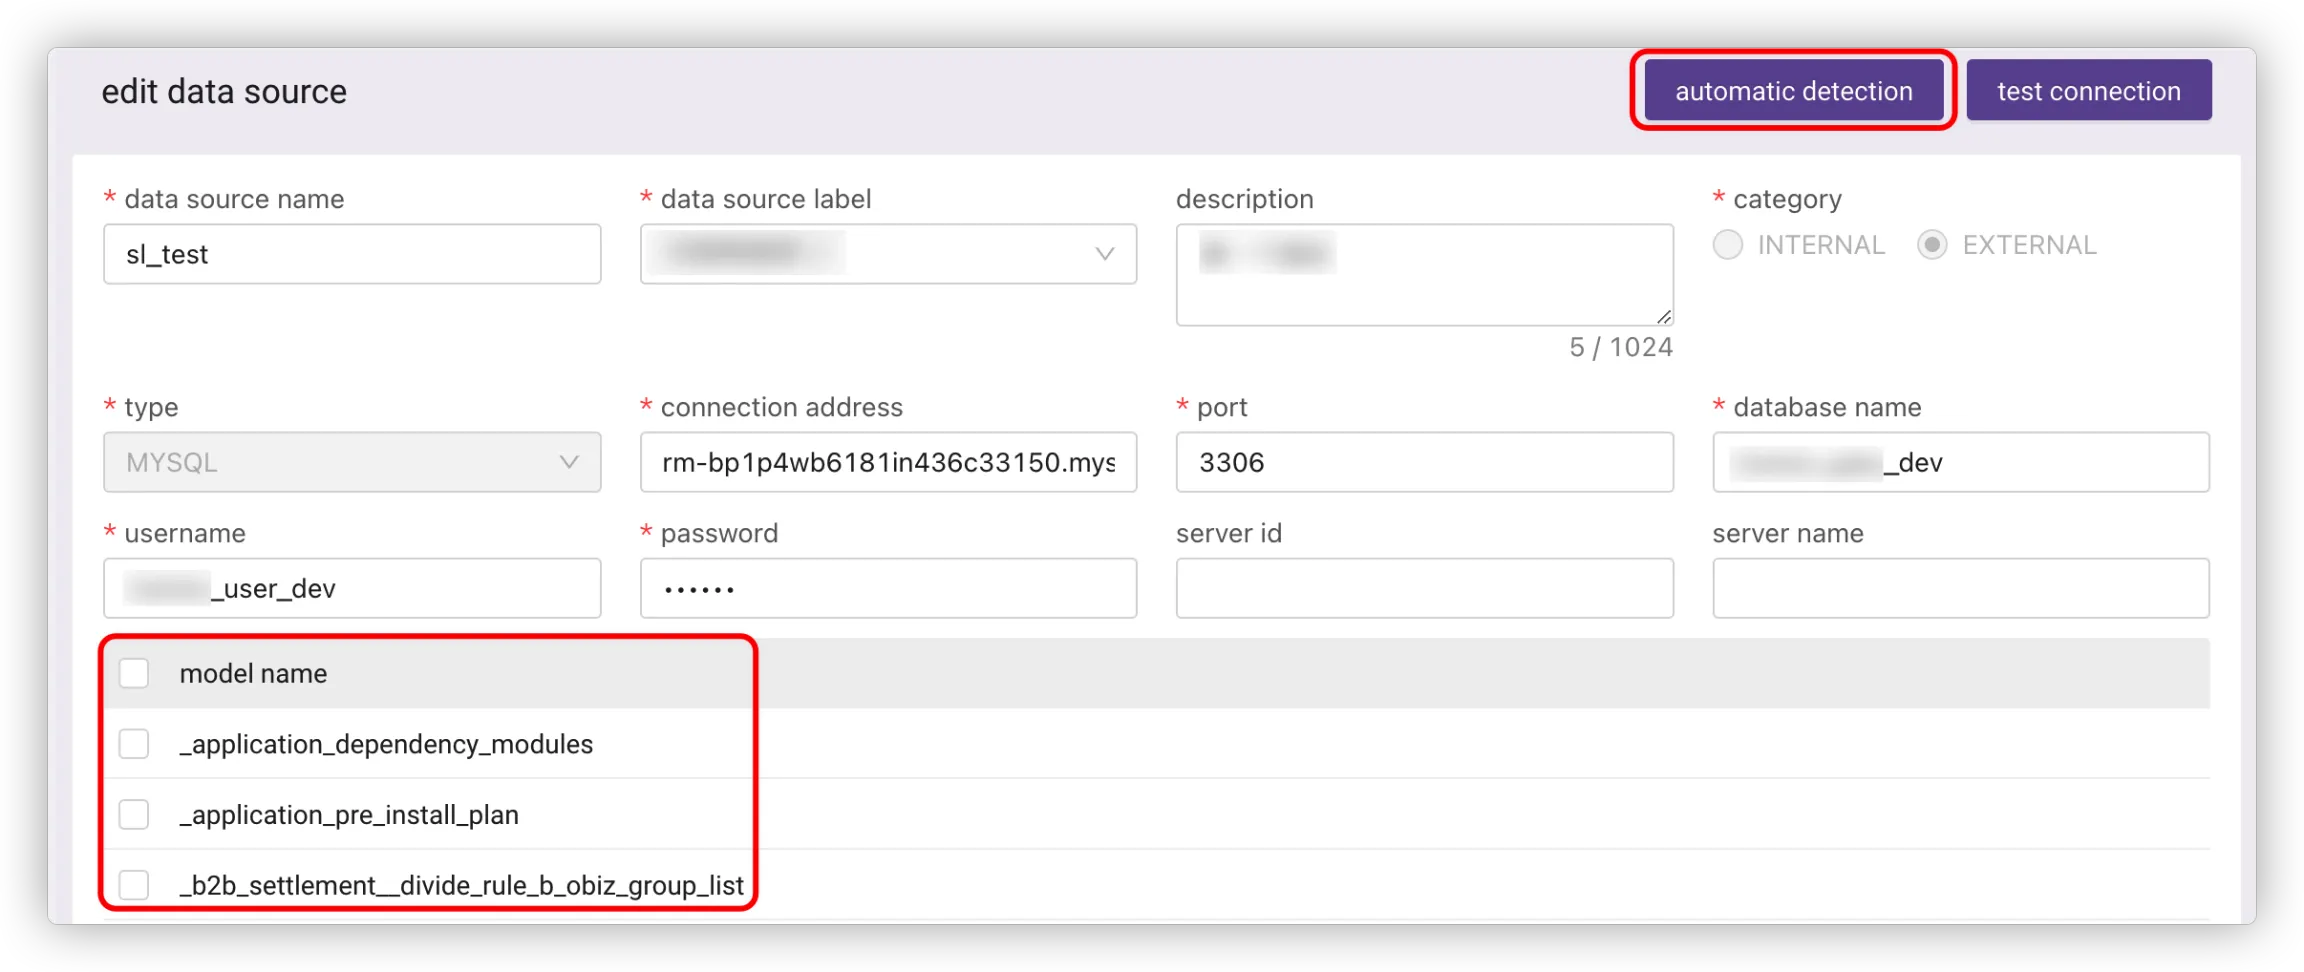
Task: Click the description textarea resize handle
Action: click(x=1663, y=316)
